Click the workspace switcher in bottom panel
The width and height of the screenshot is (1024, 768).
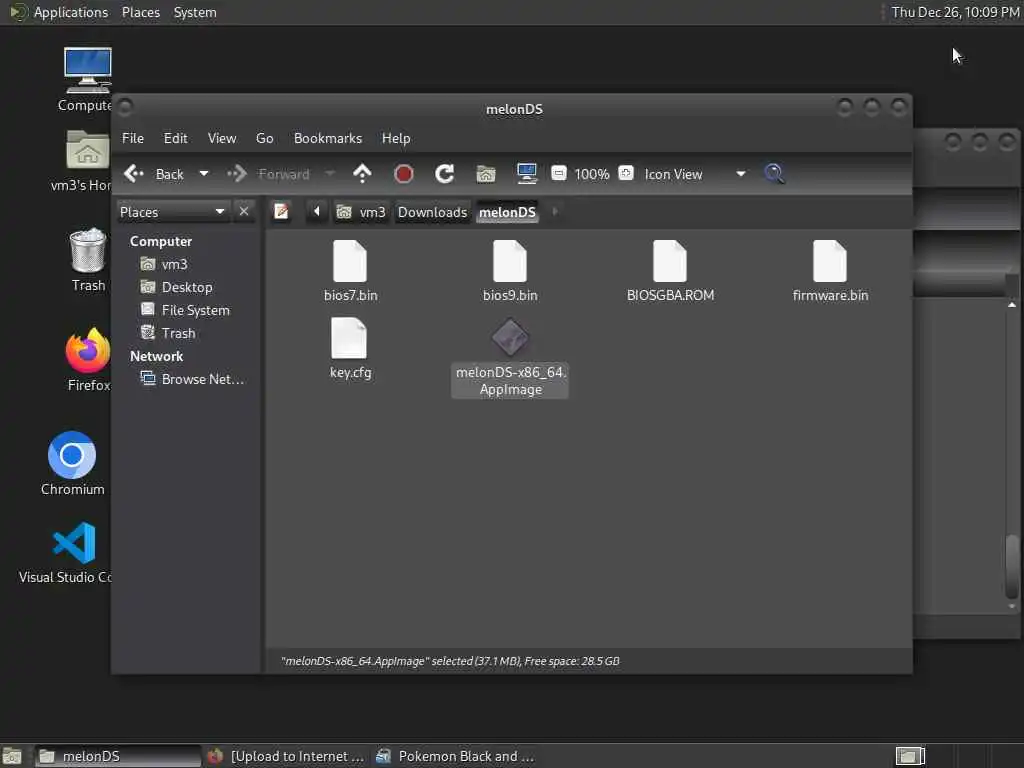[x=910, y=756]
